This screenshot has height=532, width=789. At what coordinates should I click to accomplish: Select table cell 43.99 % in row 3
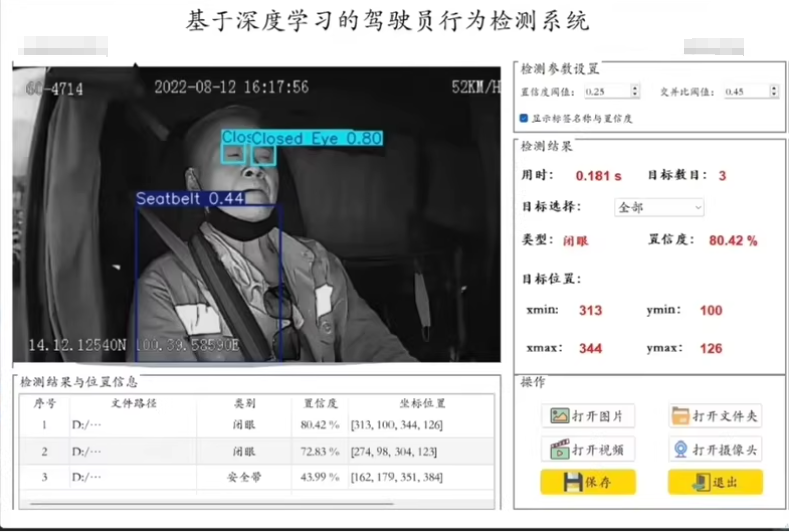[x=320, y=477]
